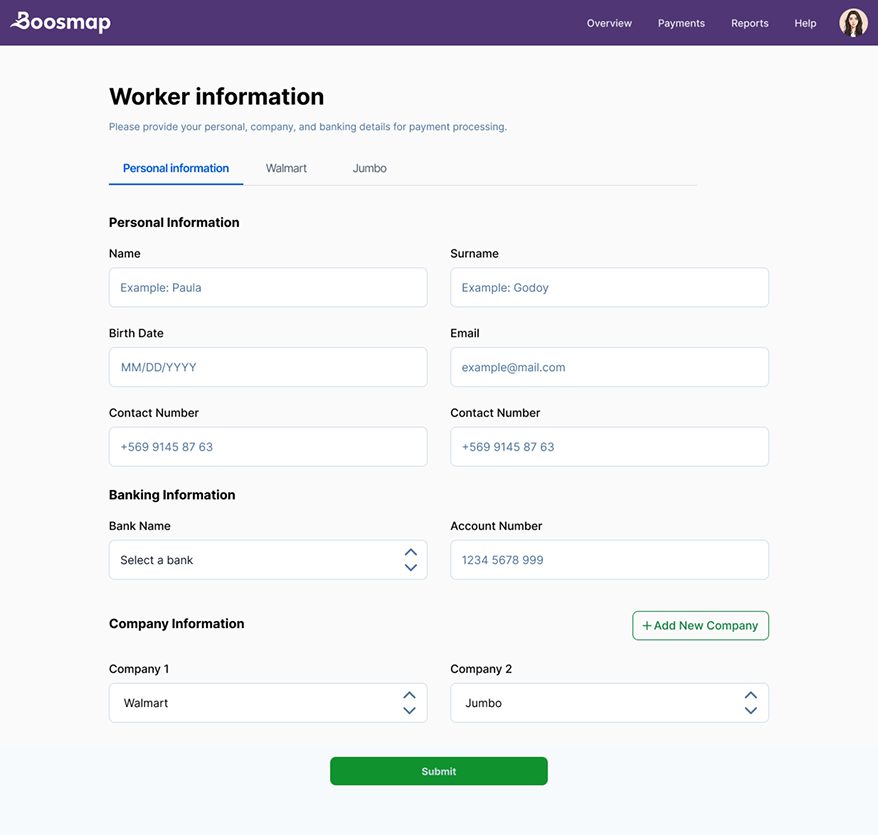
Task: Open the Company 1 Walmart dropdown
Action: 268,702
